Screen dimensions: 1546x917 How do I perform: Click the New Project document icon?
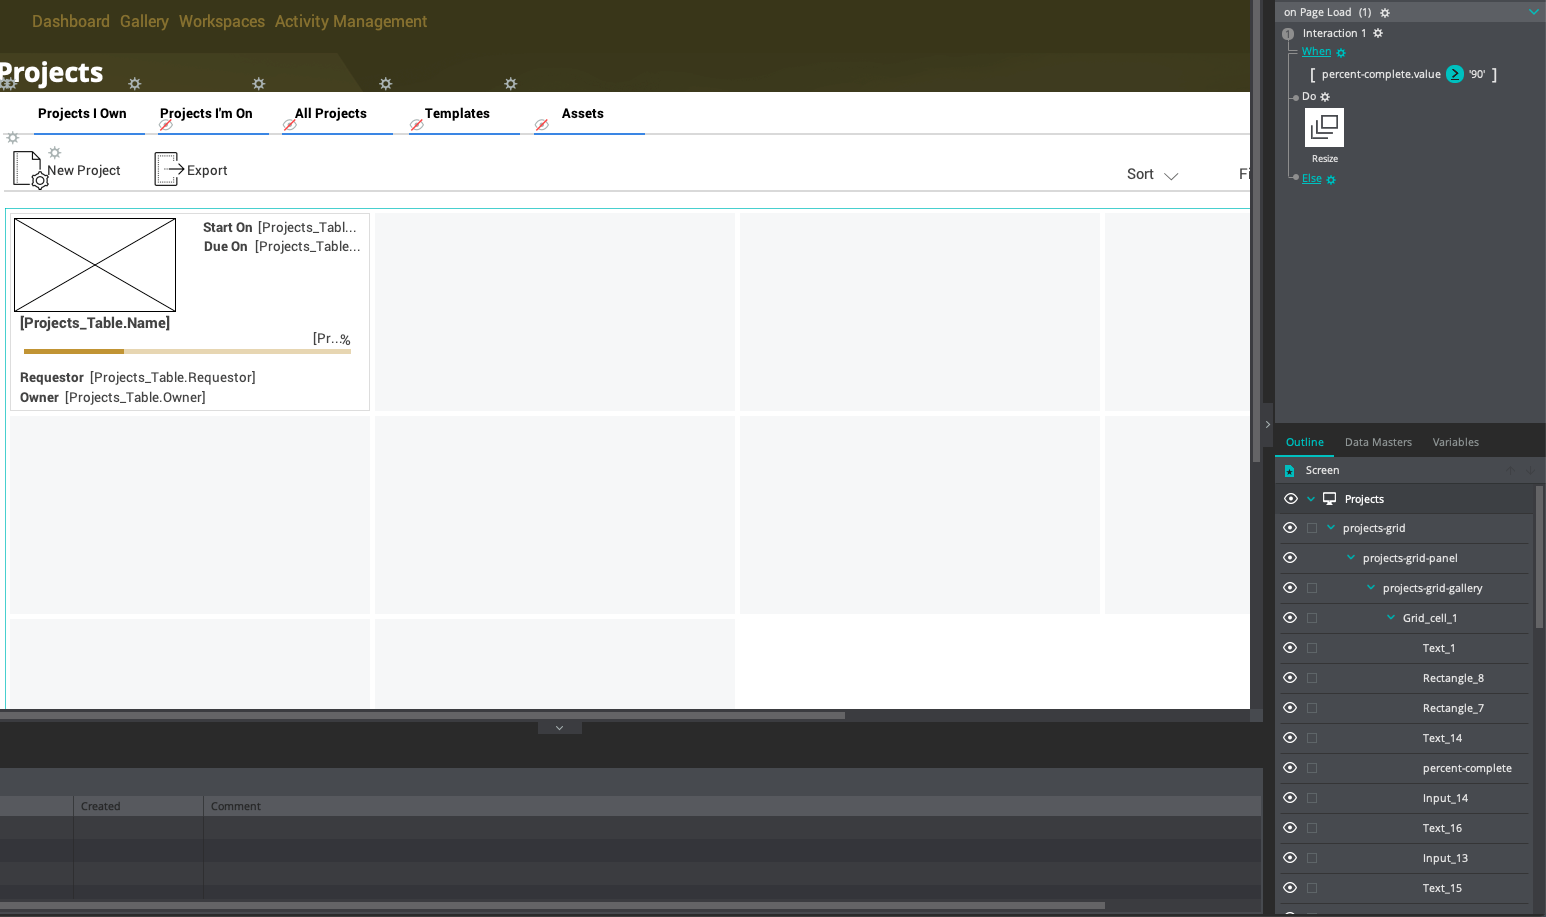pos(29,170)
